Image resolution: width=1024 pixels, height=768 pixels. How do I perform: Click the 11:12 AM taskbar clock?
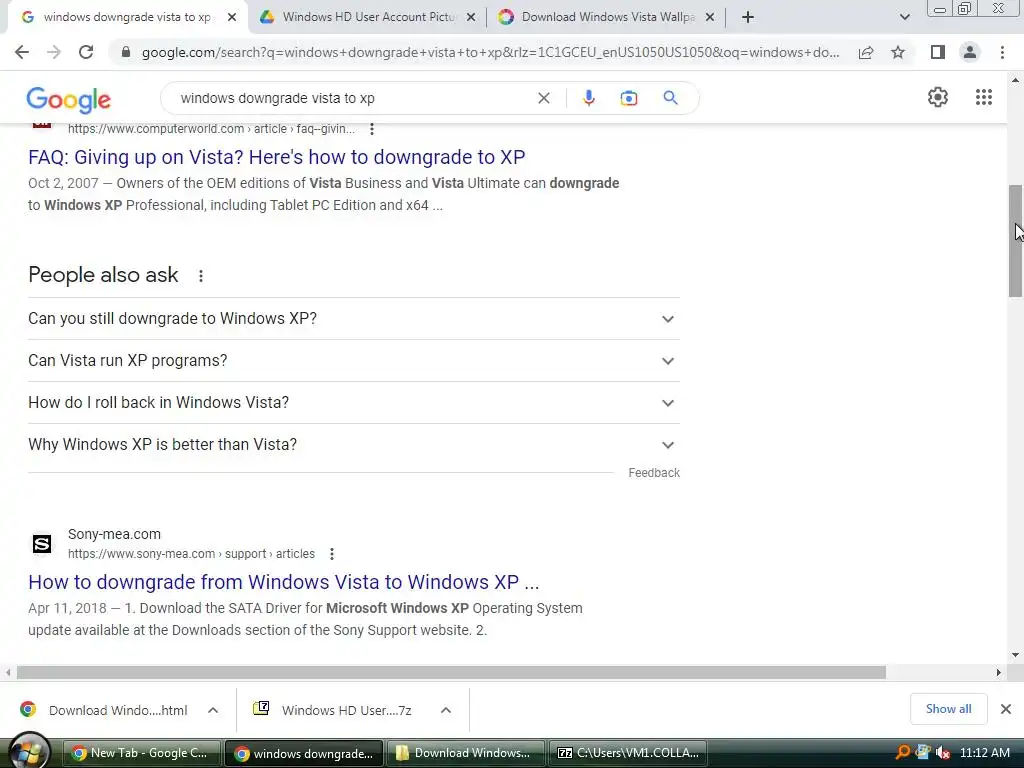click(x=985, y=752)
